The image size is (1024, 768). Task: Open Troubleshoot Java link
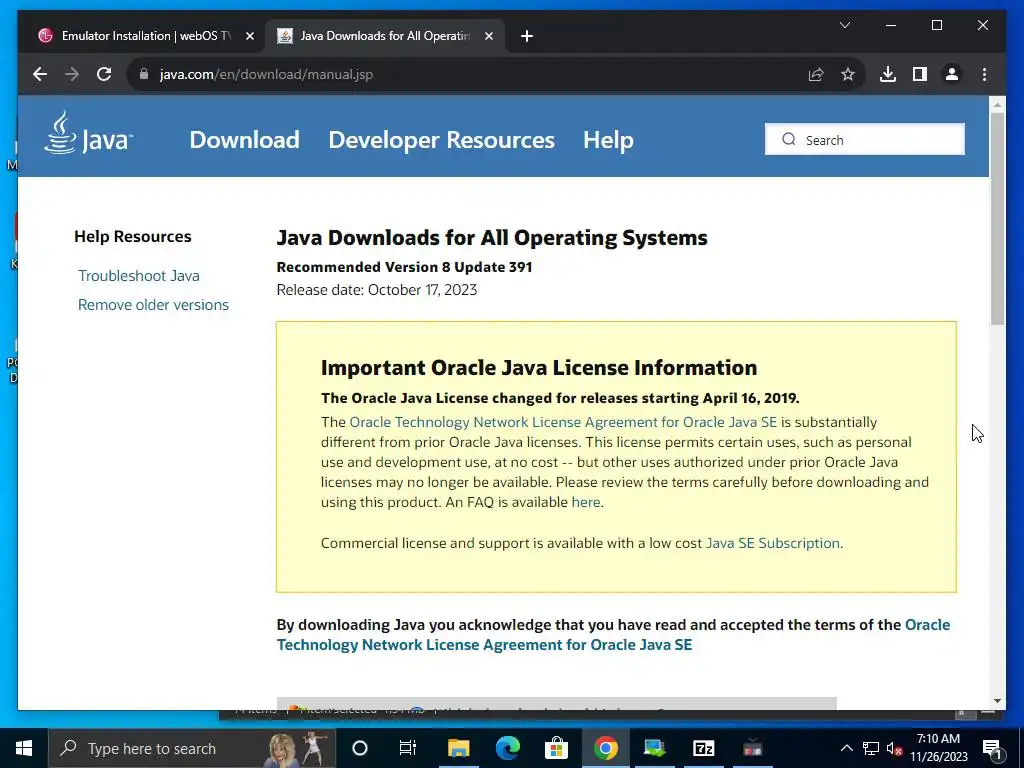139,276
